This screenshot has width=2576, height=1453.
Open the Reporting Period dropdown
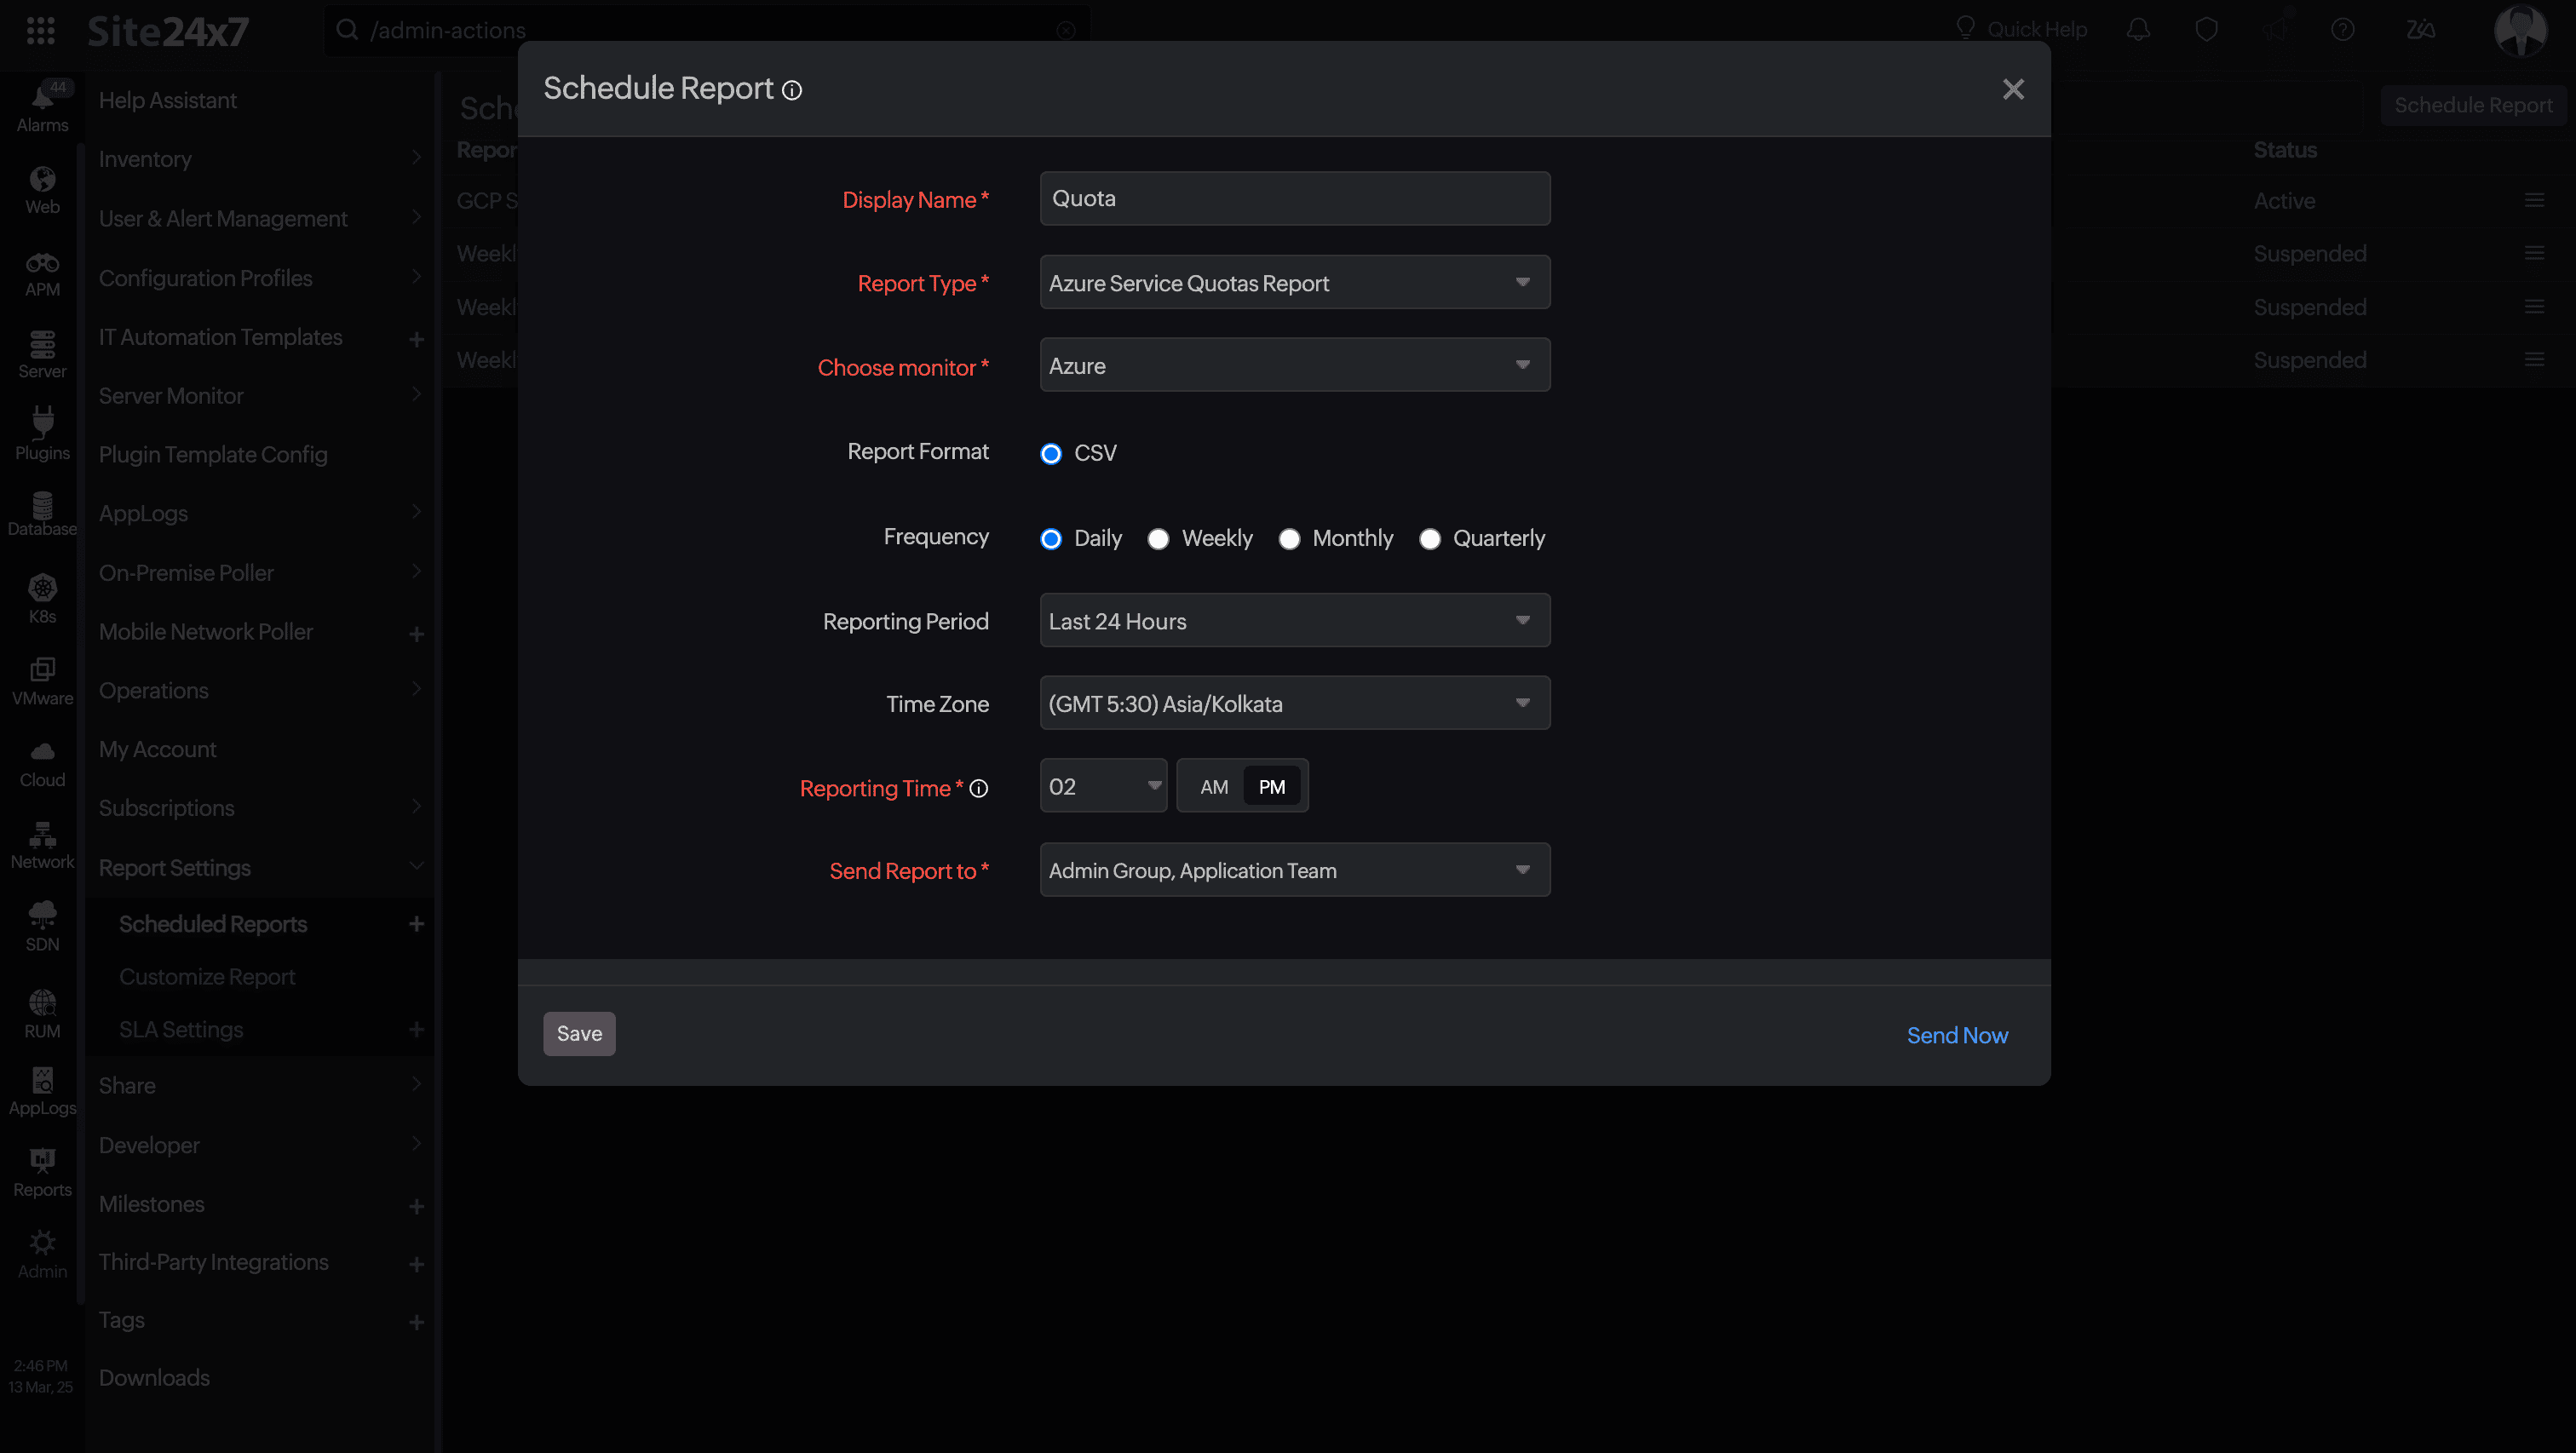coord(1294,621)
